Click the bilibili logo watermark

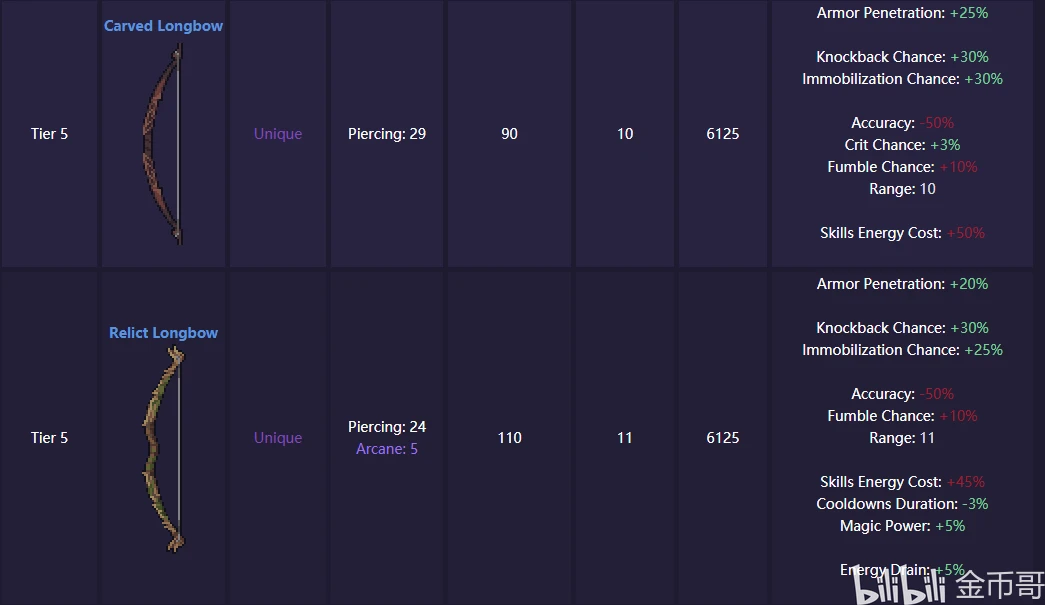pyautogui.click(x=900, y=585)
